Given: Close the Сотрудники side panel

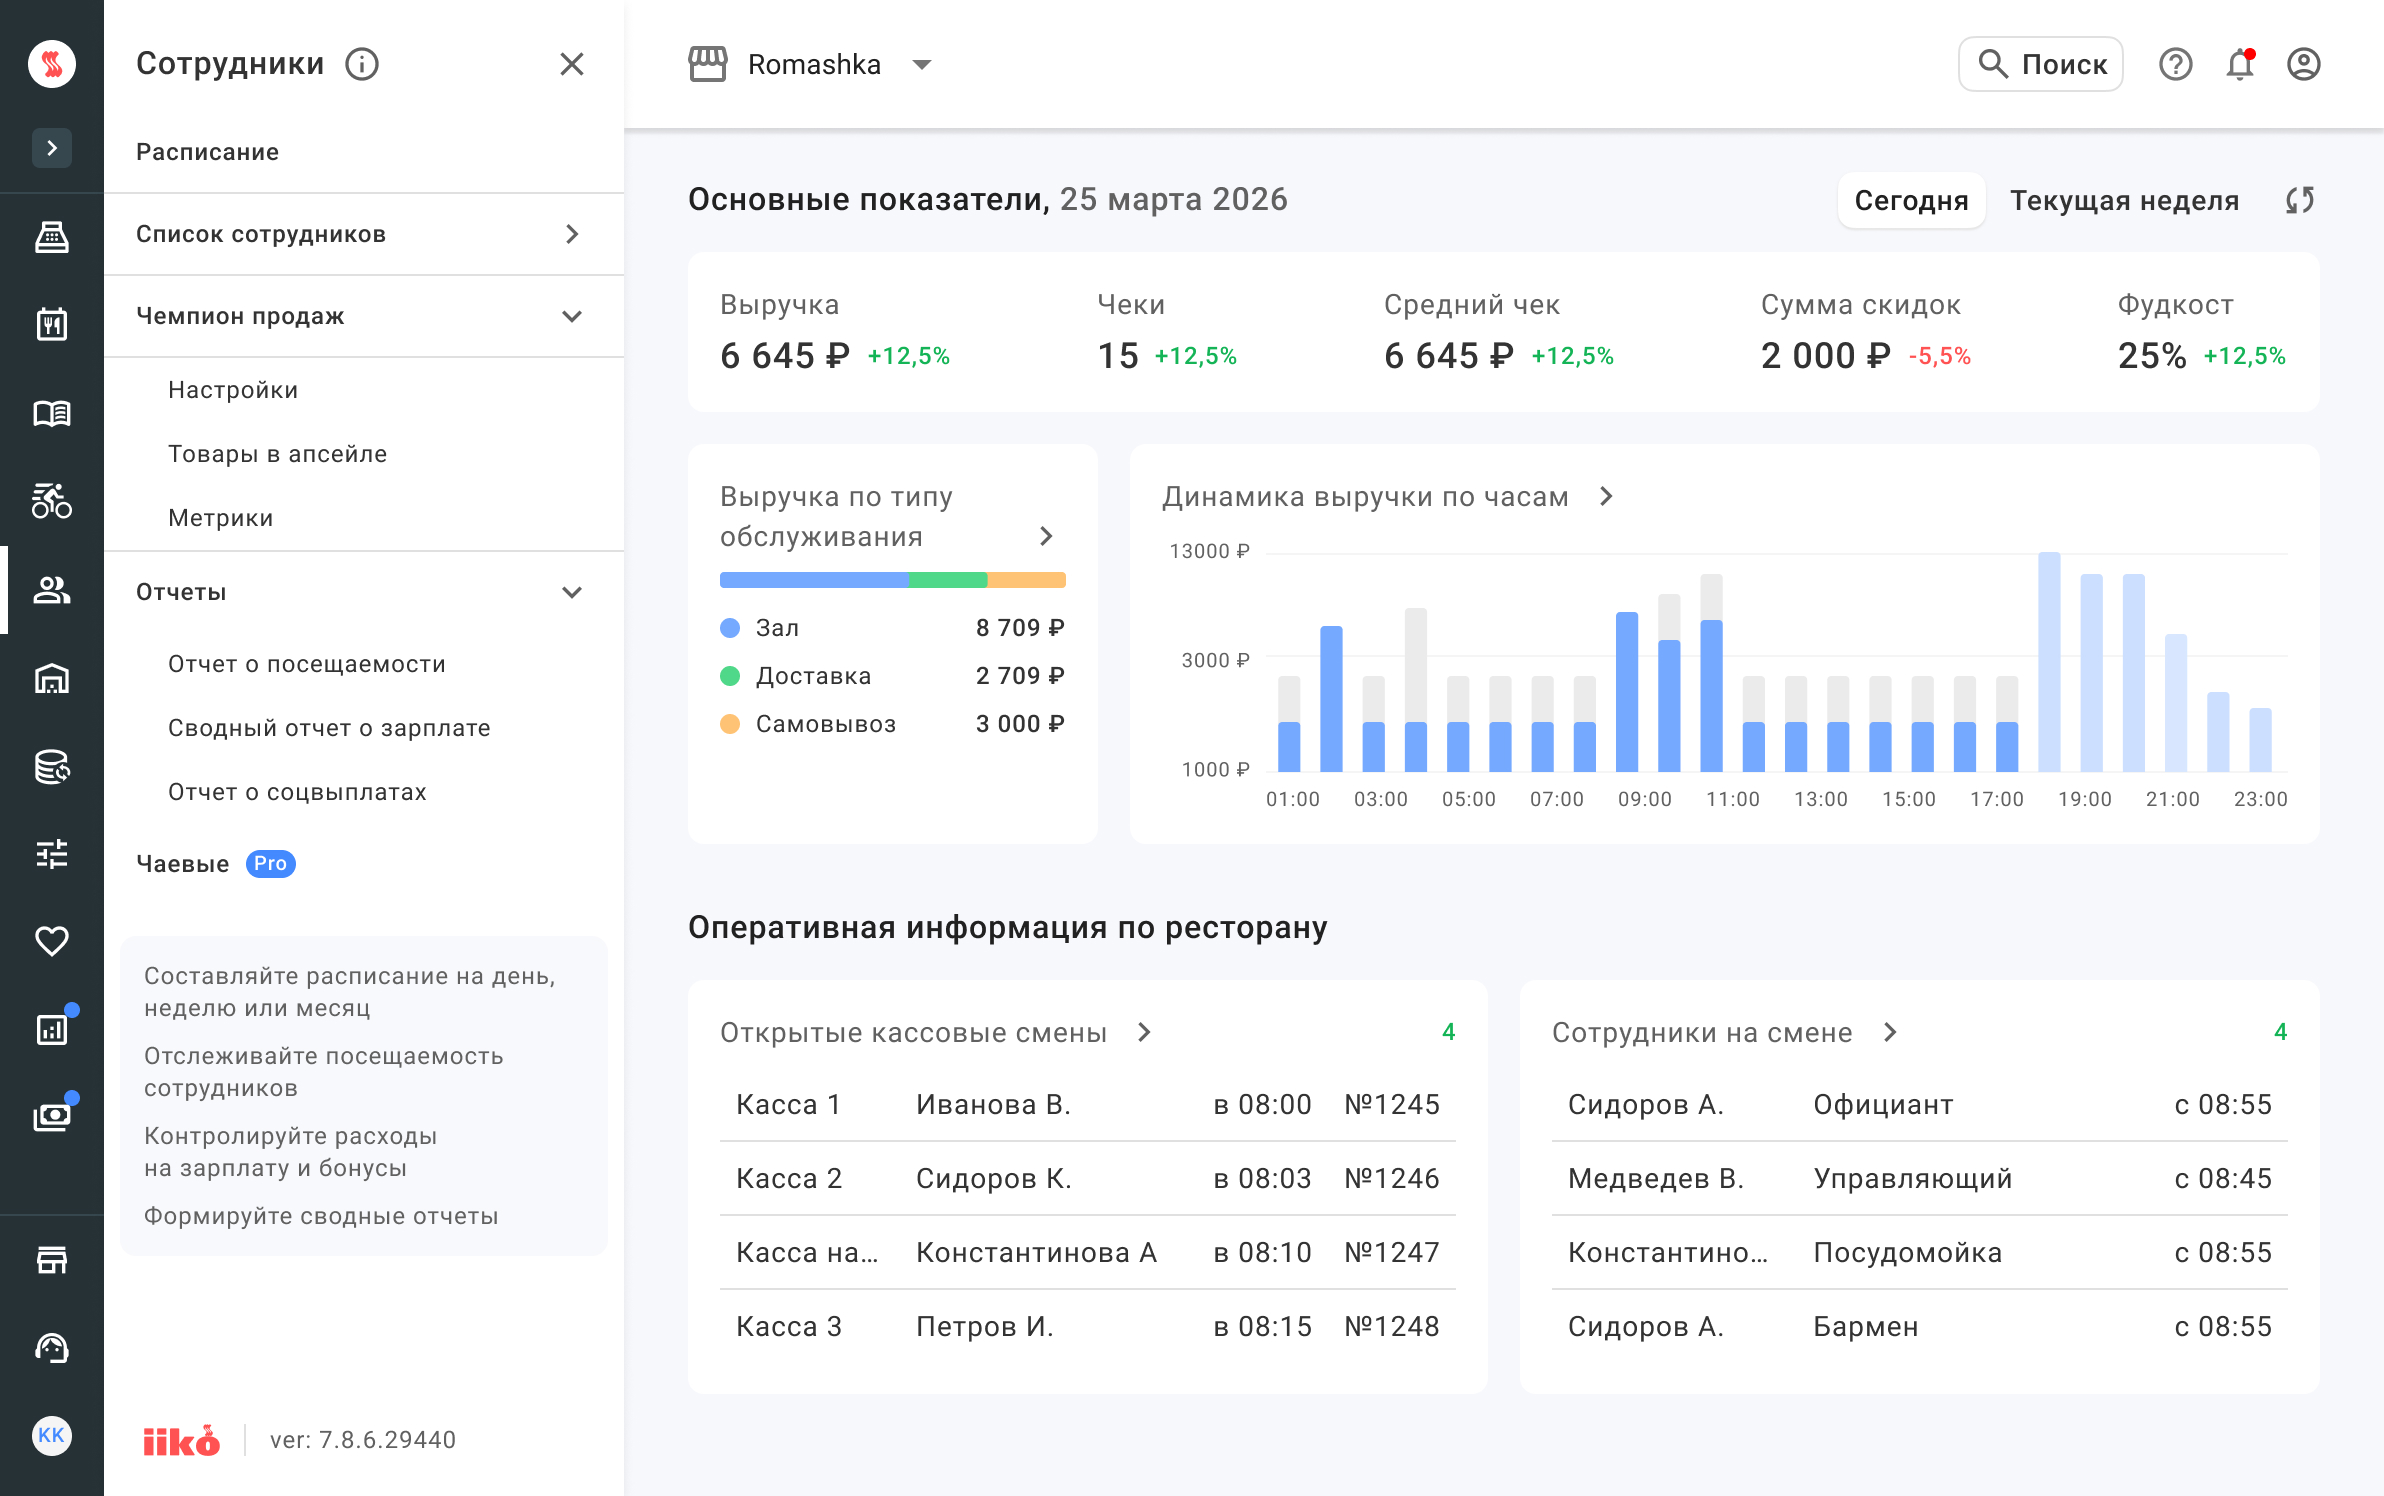Looking at the screenshot, I should pos(572,64).
